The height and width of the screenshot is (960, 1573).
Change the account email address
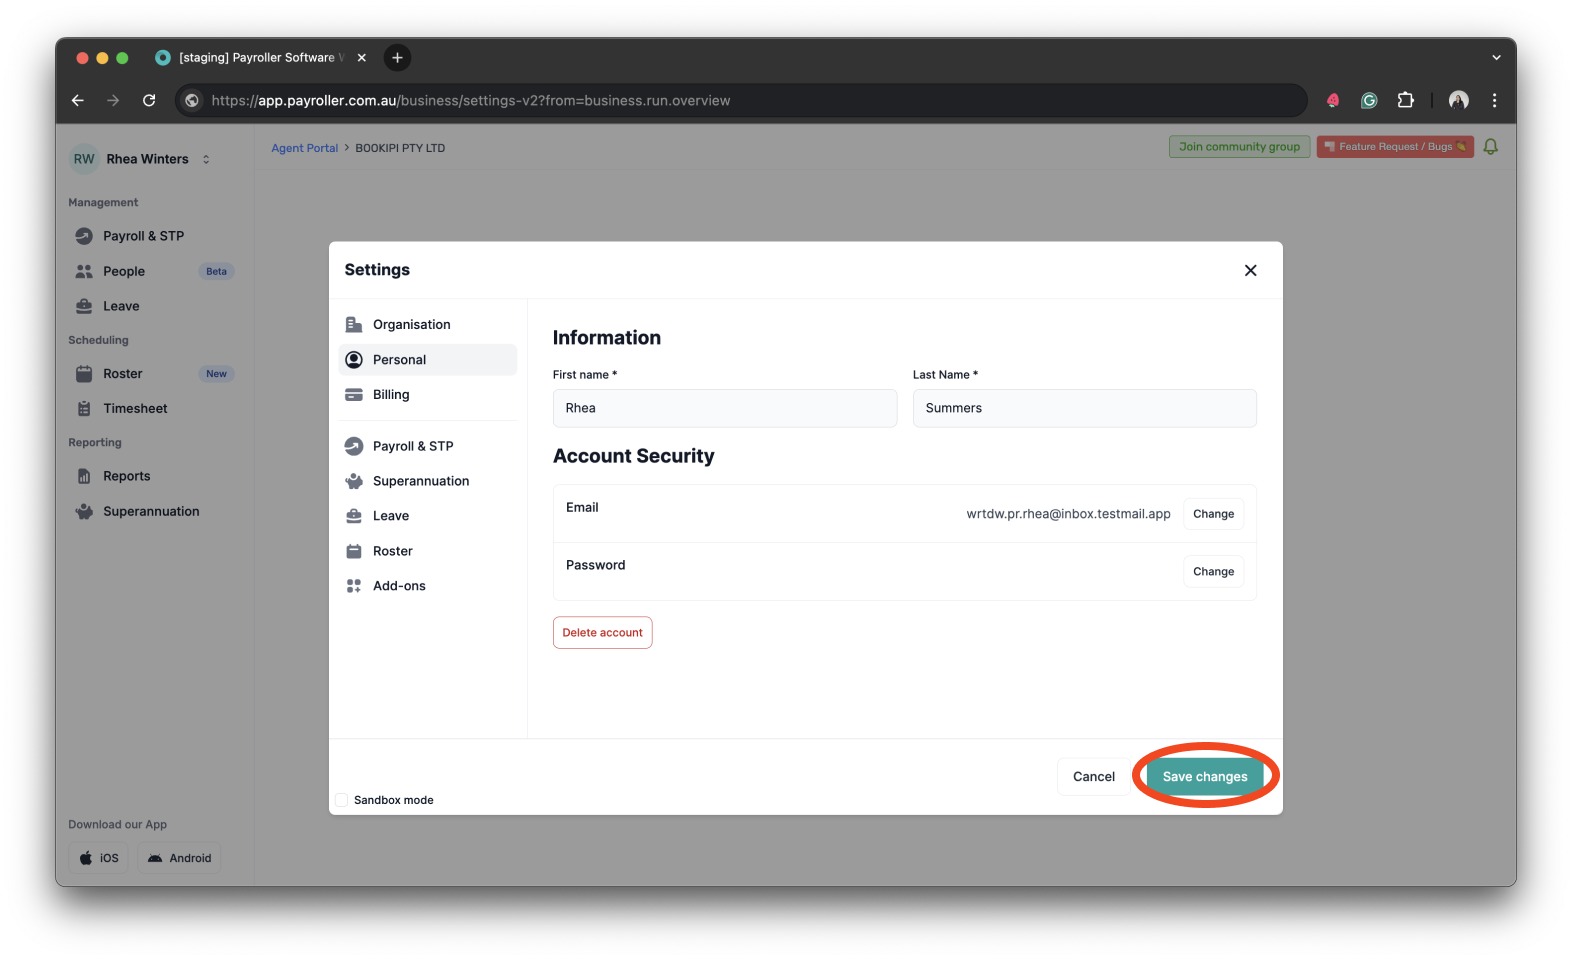click(x=1213, y=514)
